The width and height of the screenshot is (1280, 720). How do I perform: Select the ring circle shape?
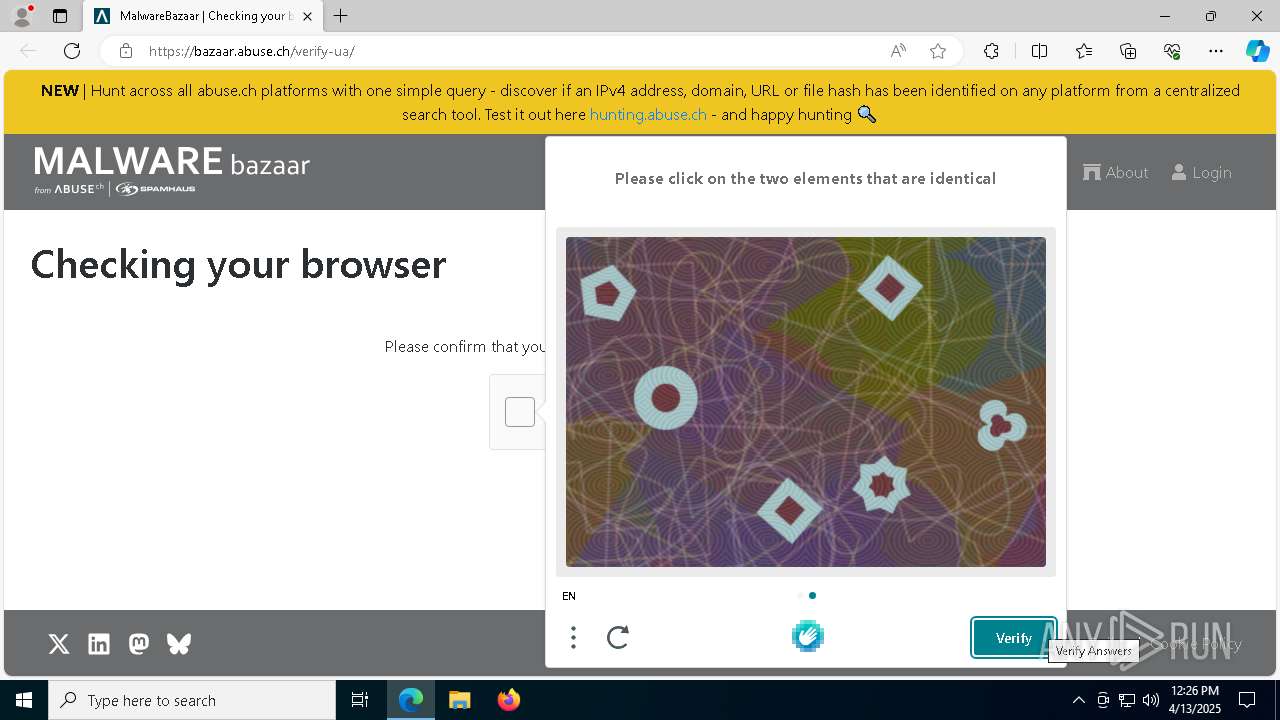click(666, 398)
